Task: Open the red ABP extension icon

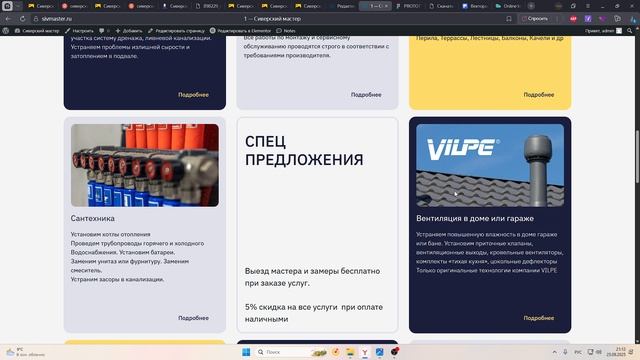Action: [x=573, y=19]
